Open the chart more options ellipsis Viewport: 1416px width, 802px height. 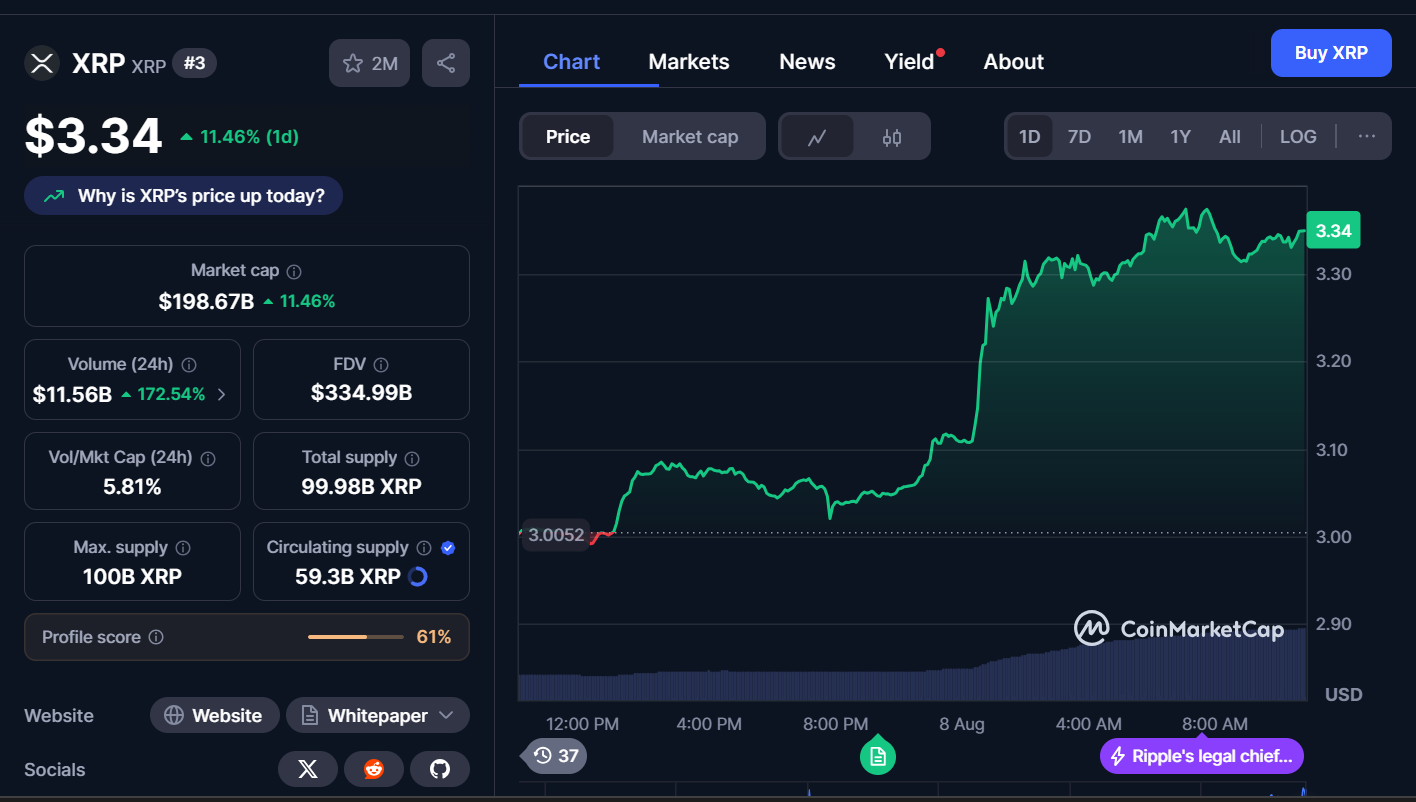(1367, 137)
